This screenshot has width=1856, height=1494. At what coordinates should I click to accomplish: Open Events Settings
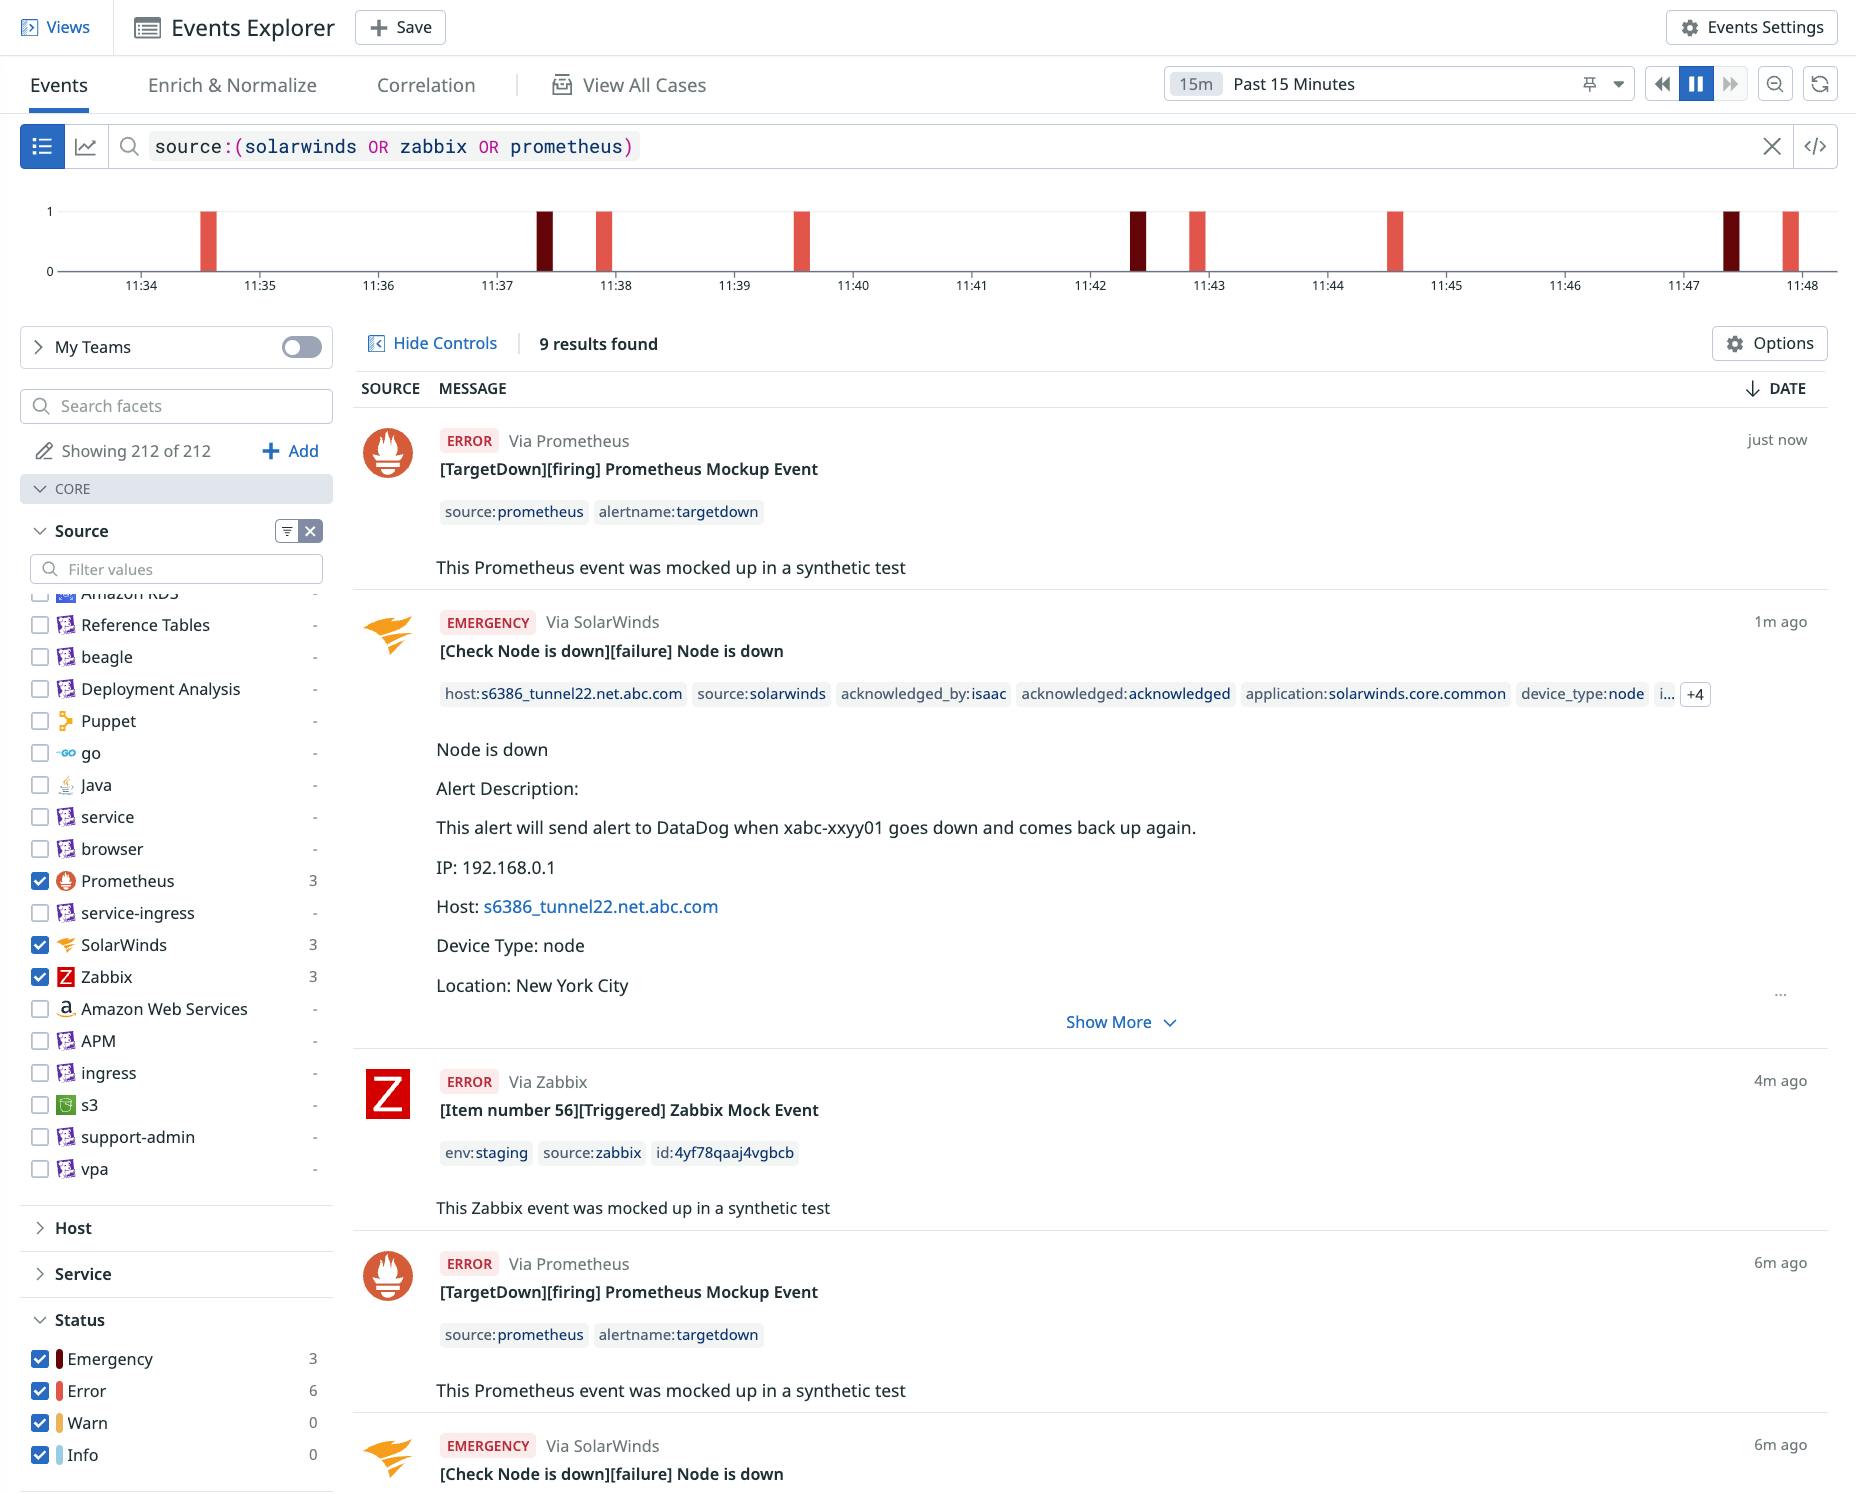1750,27
